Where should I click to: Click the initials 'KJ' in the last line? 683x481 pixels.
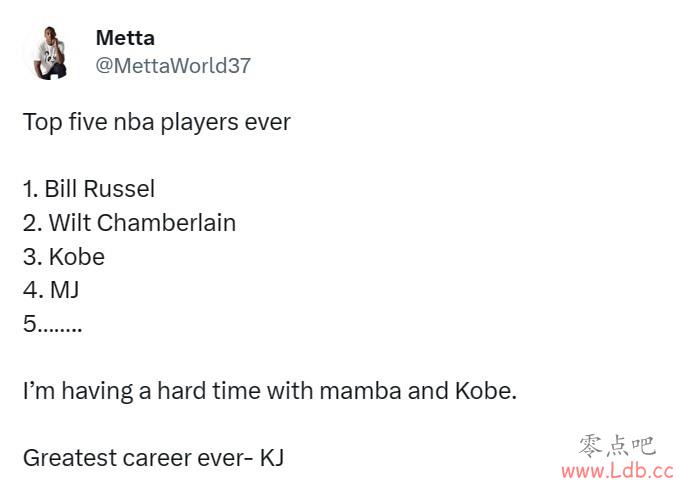point(272,458)
